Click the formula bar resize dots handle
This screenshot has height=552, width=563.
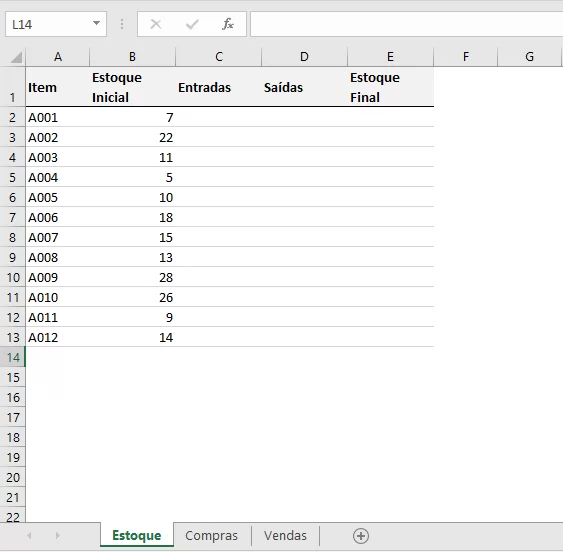[x=122, y=24]
